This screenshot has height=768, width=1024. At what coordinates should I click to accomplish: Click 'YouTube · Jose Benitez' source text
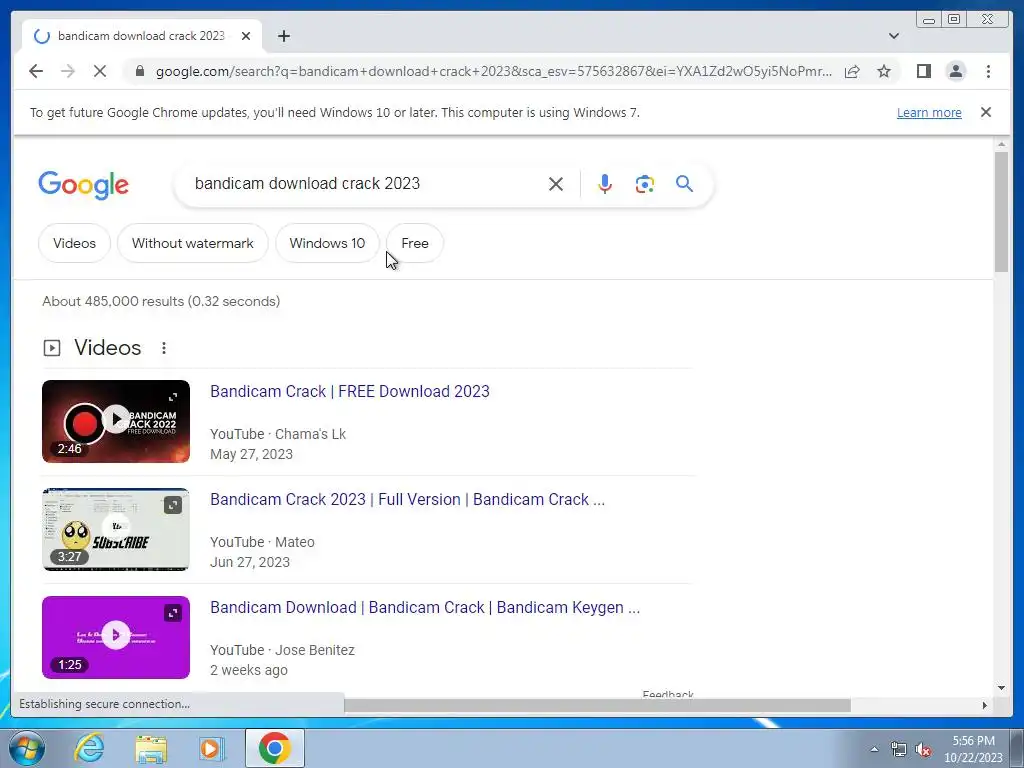click(282, 650)
